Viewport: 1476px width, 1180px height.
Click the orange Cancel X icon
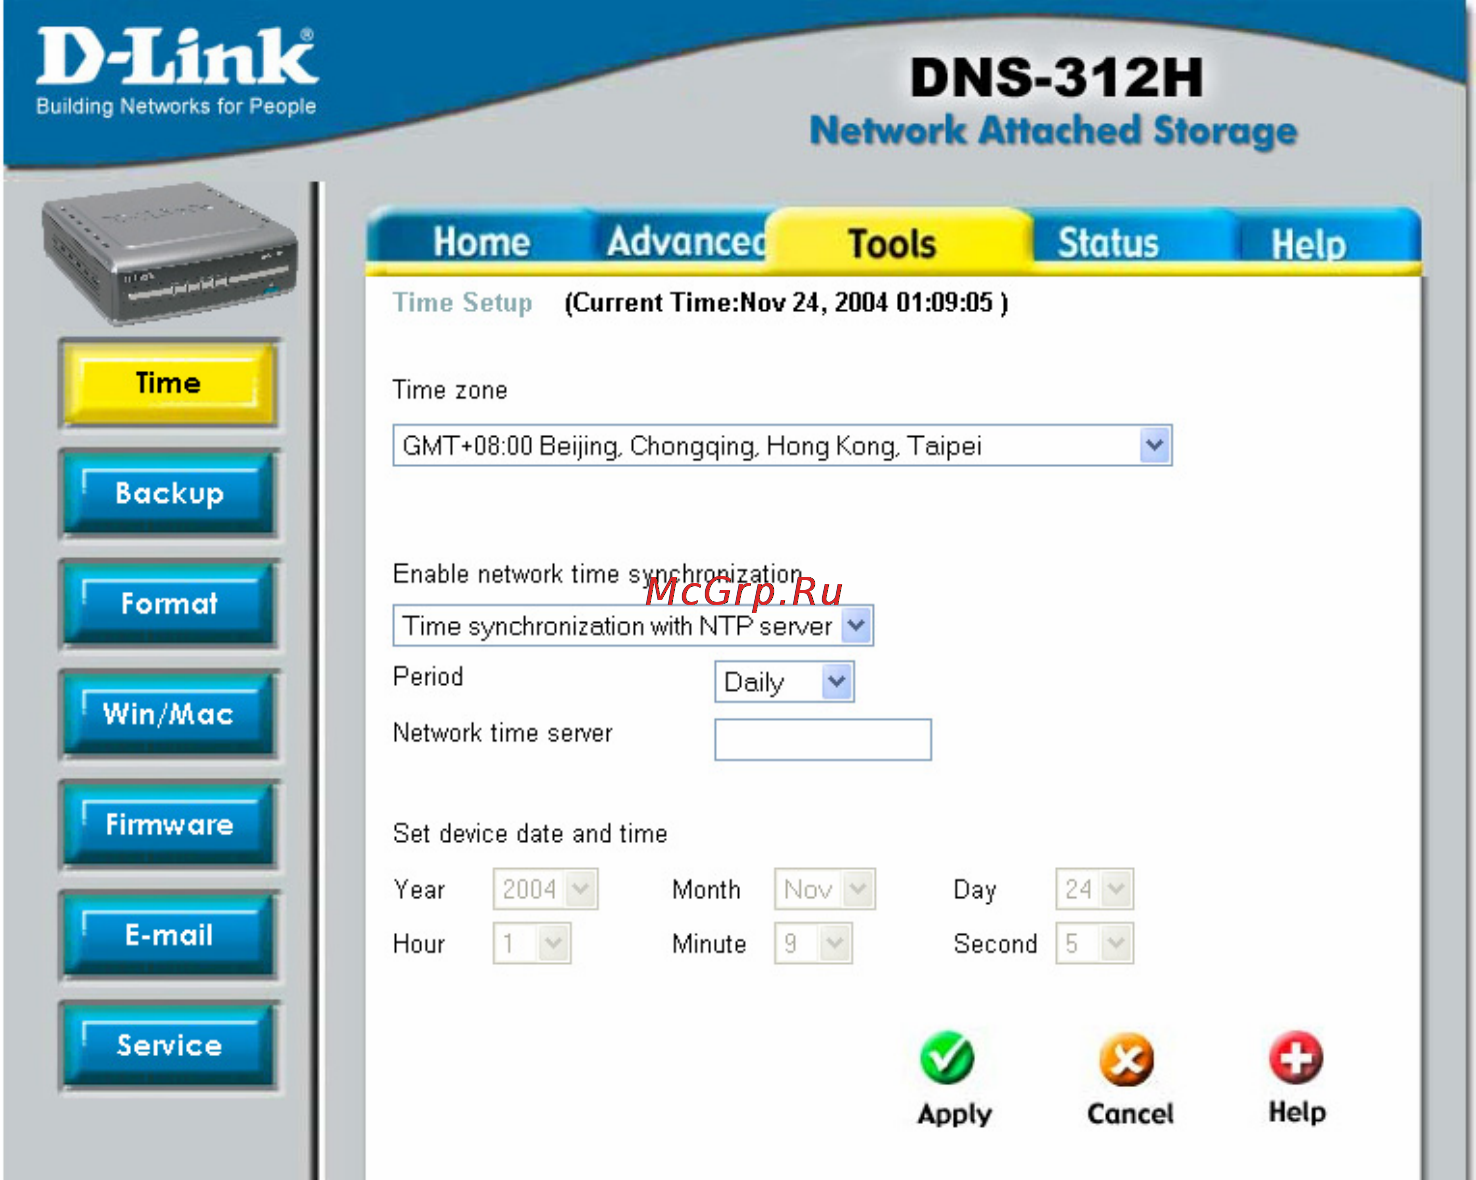(x=1126, y=1059)
